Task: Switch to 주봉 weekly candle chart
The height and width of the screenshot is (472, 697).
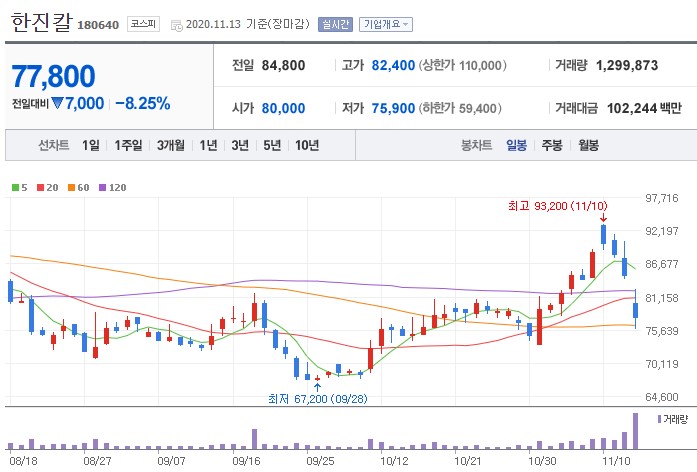Action: pyautogui.click(x=552, y=145)
